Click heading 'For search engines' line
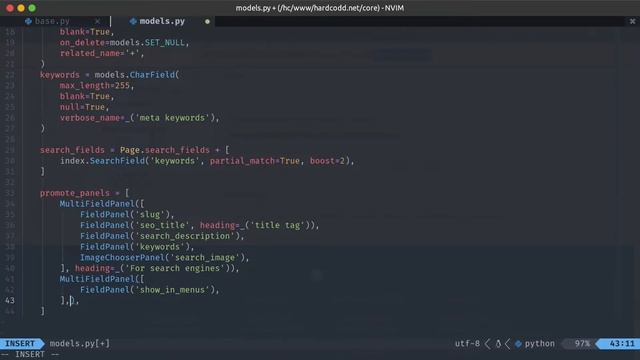The height and width of the screenshot is (360, 640). click(x=149, y=268)
